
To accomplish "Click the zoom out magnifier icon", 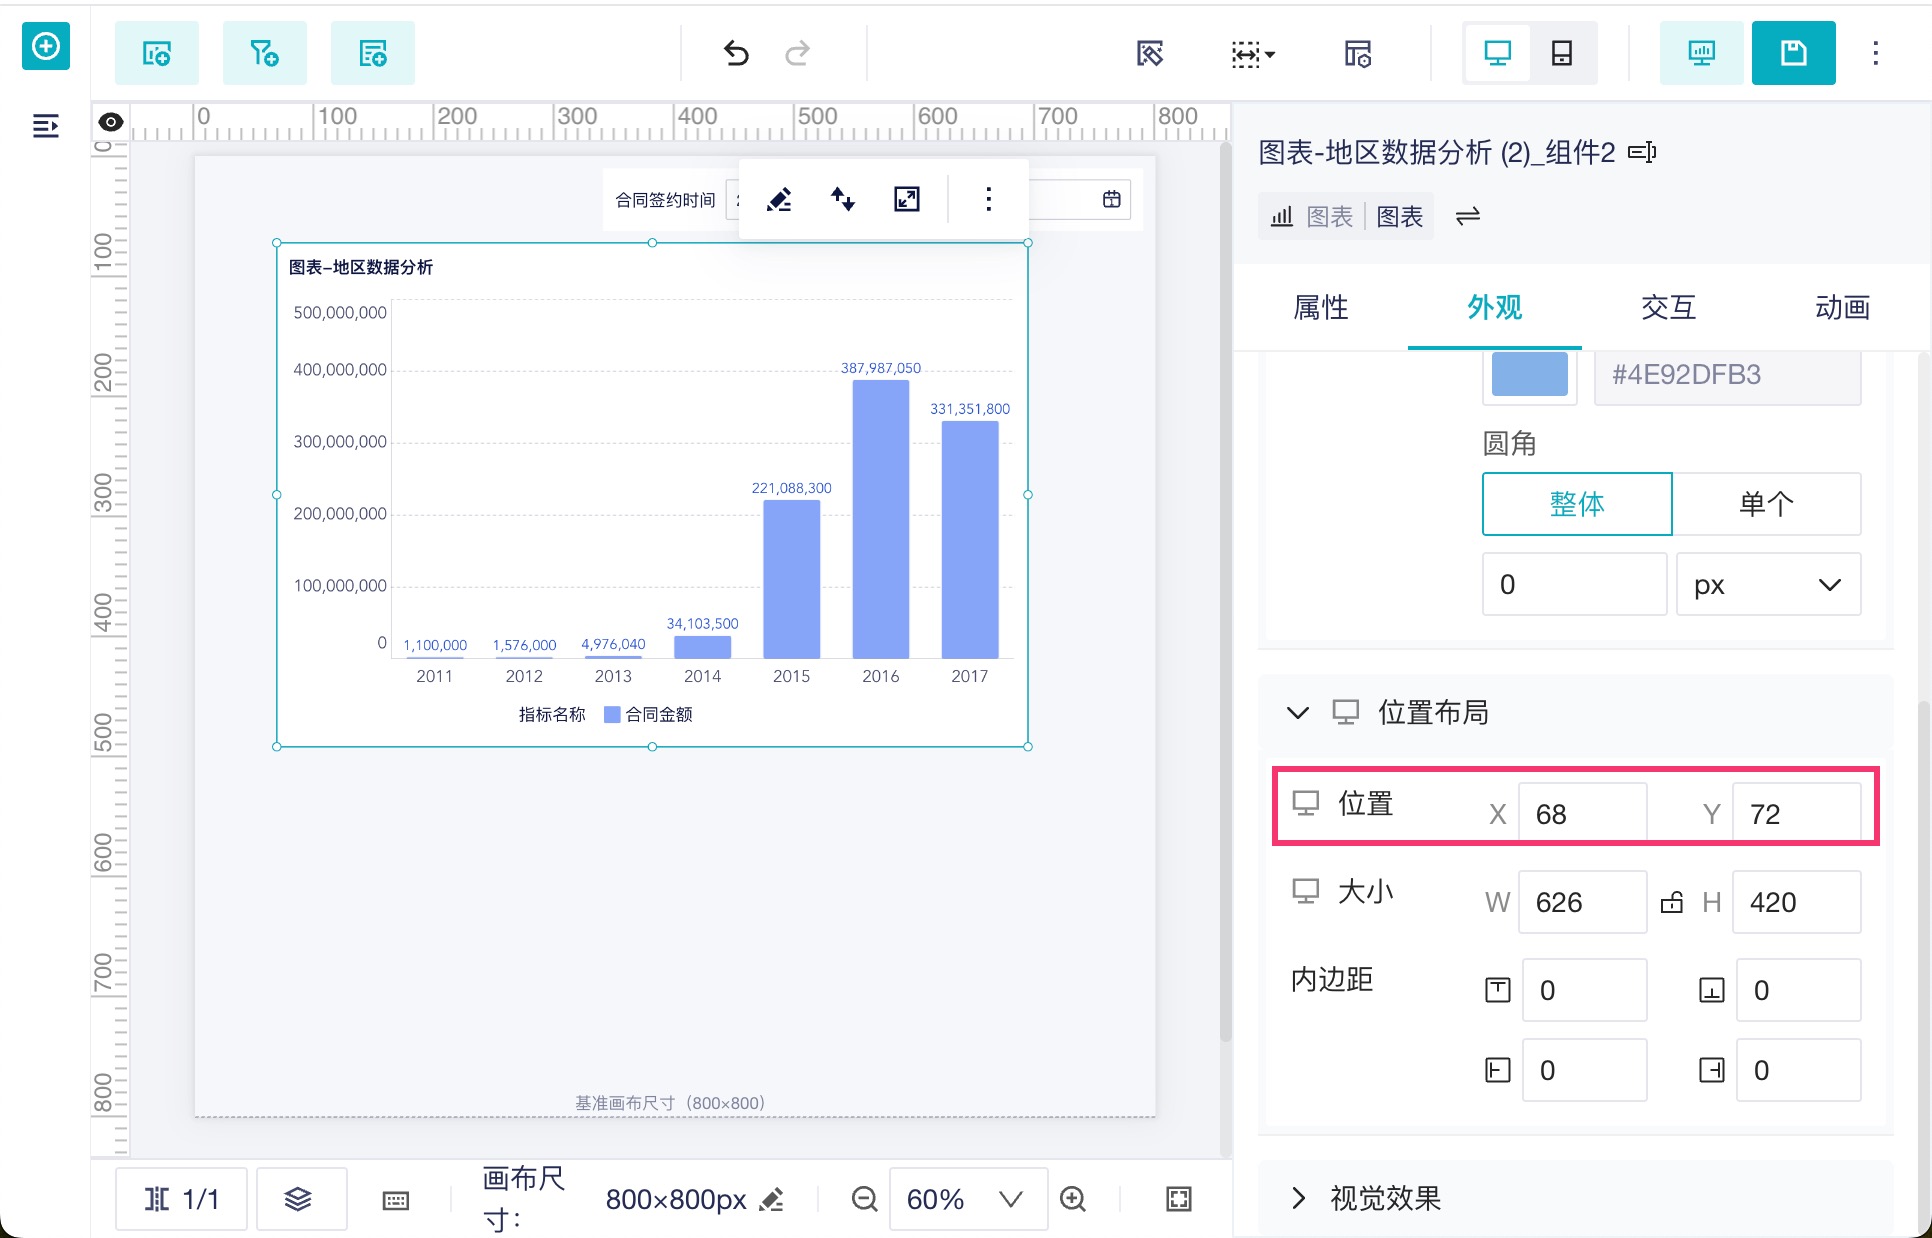I will point(864,1198).
